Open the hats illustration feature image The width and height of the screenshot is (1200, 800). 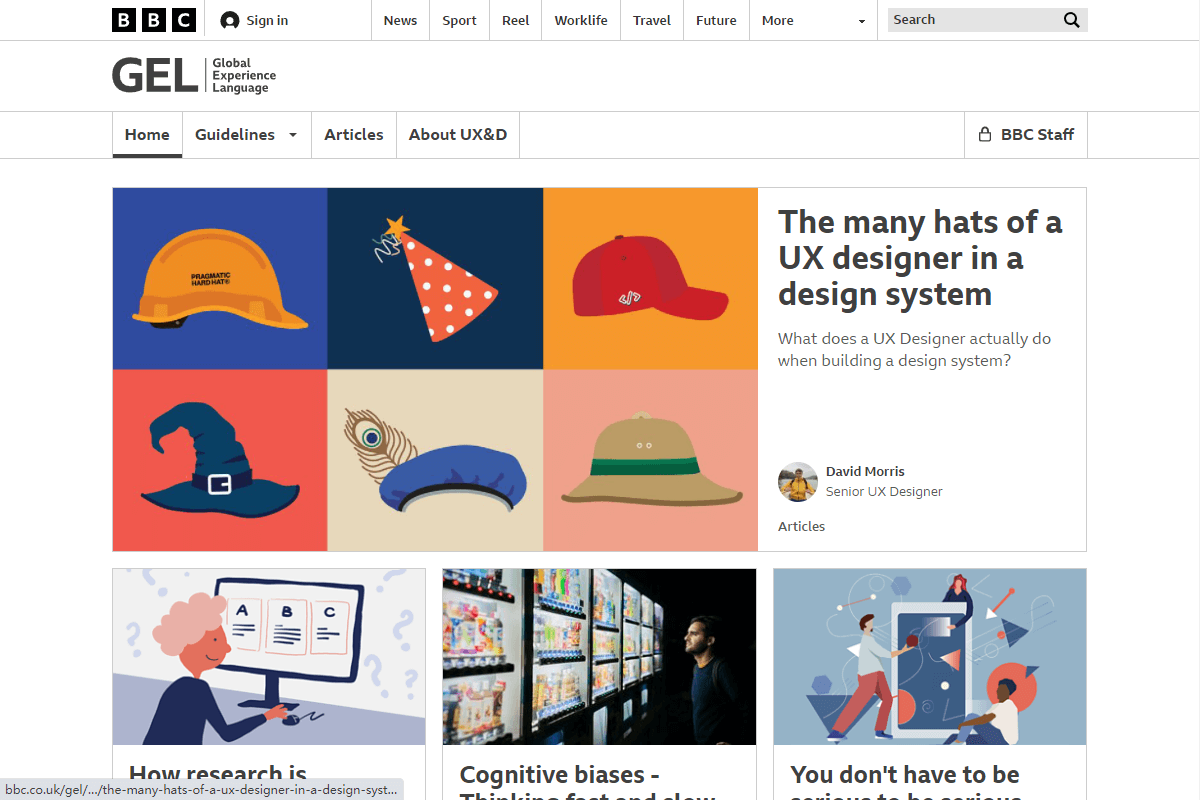point(435,369)
